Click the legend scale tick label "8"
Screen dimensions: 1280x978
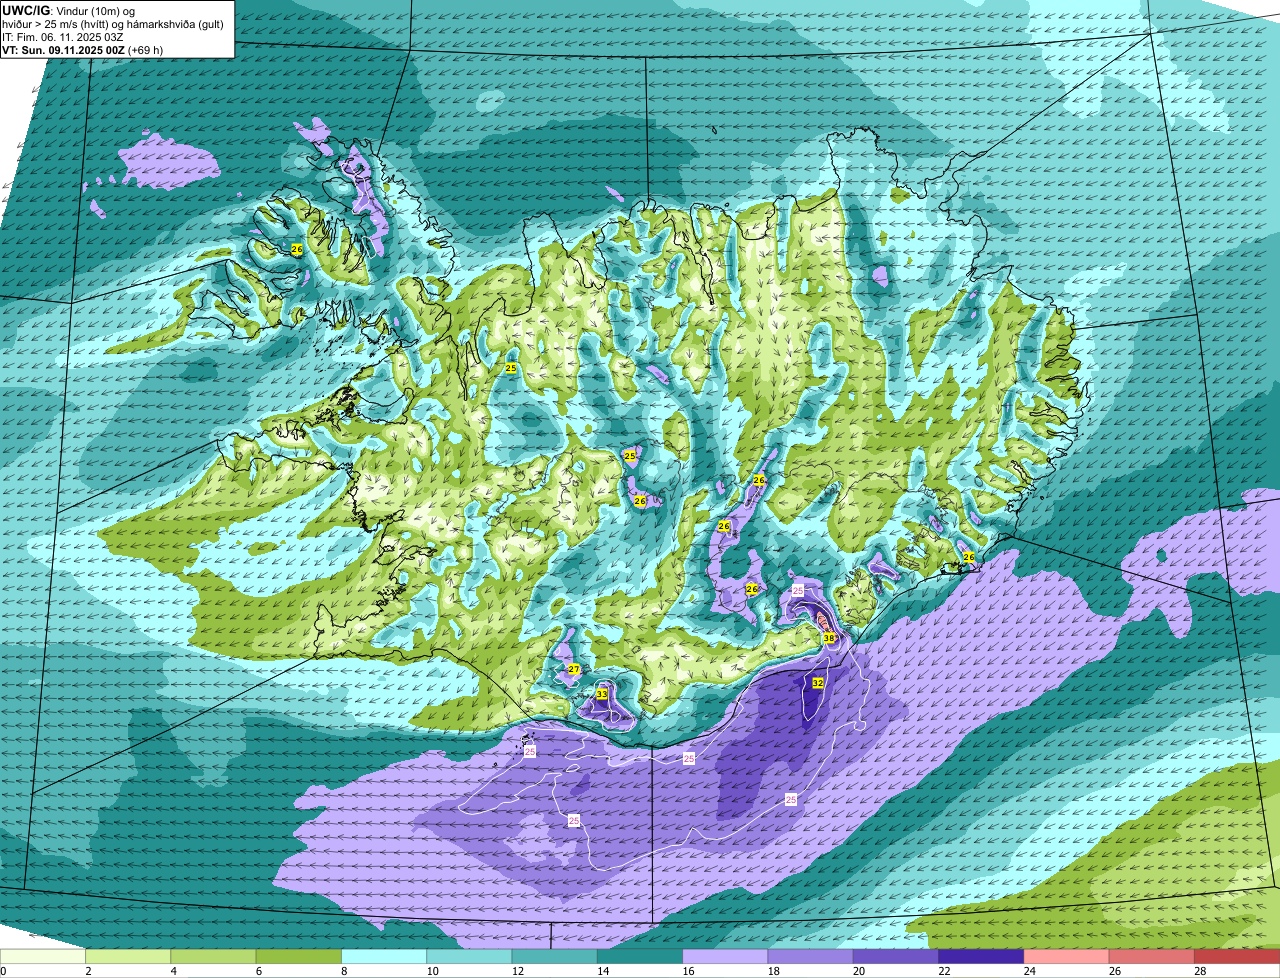click(342, 971)
